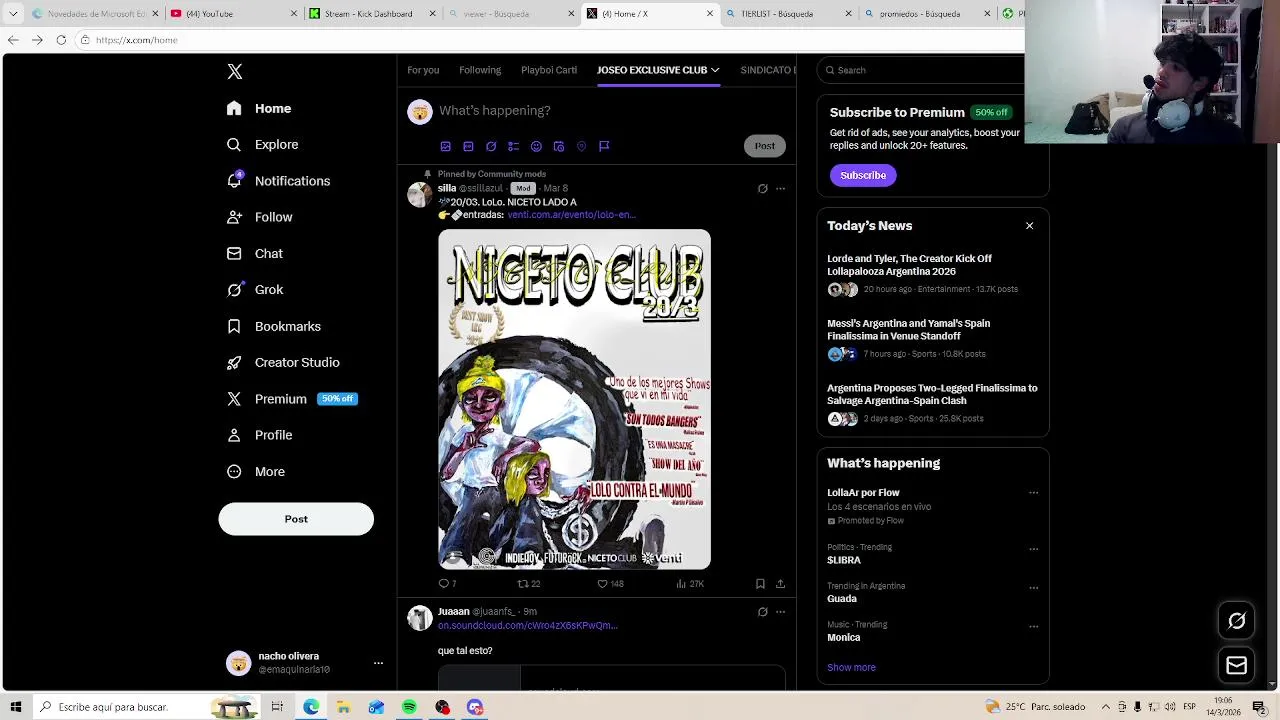Viewport: 1280px width, 720px height.
Task: Switch to the For you tab
Action: tap(423, 70)
